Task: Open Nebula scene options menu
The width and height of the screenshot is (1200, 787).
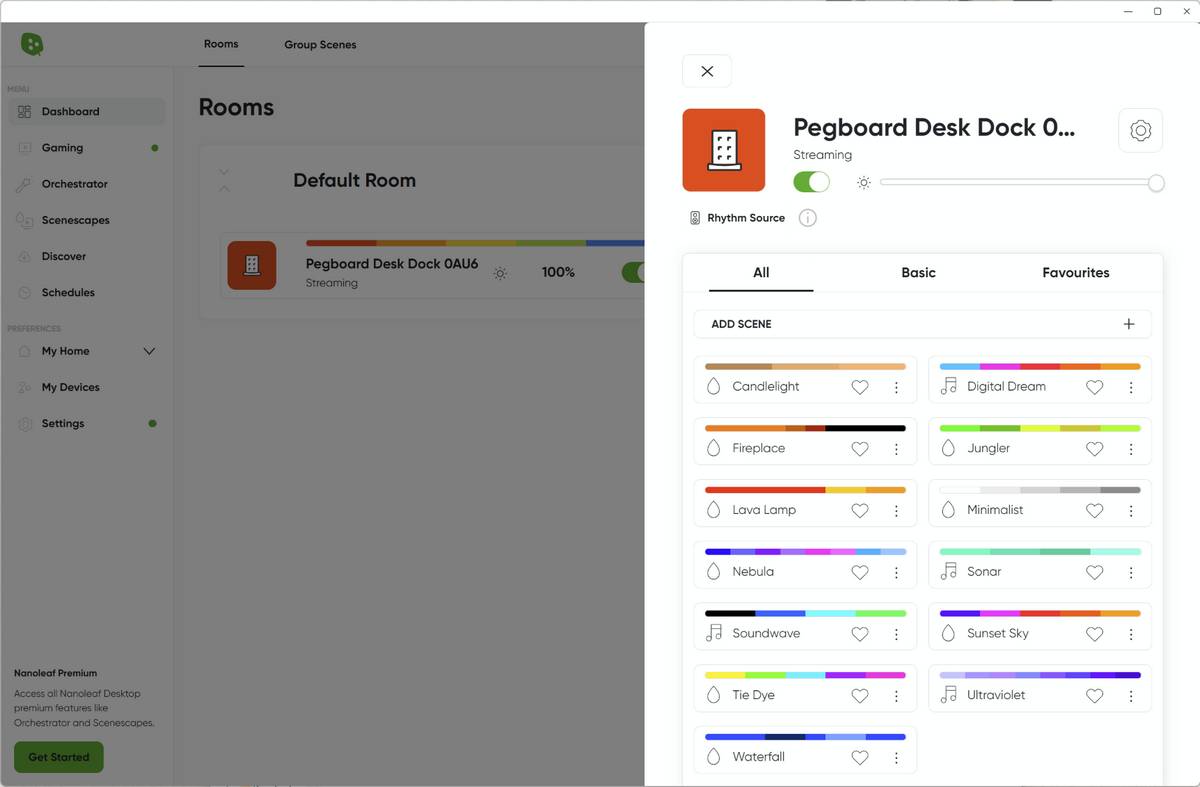Action: [896, 572]
